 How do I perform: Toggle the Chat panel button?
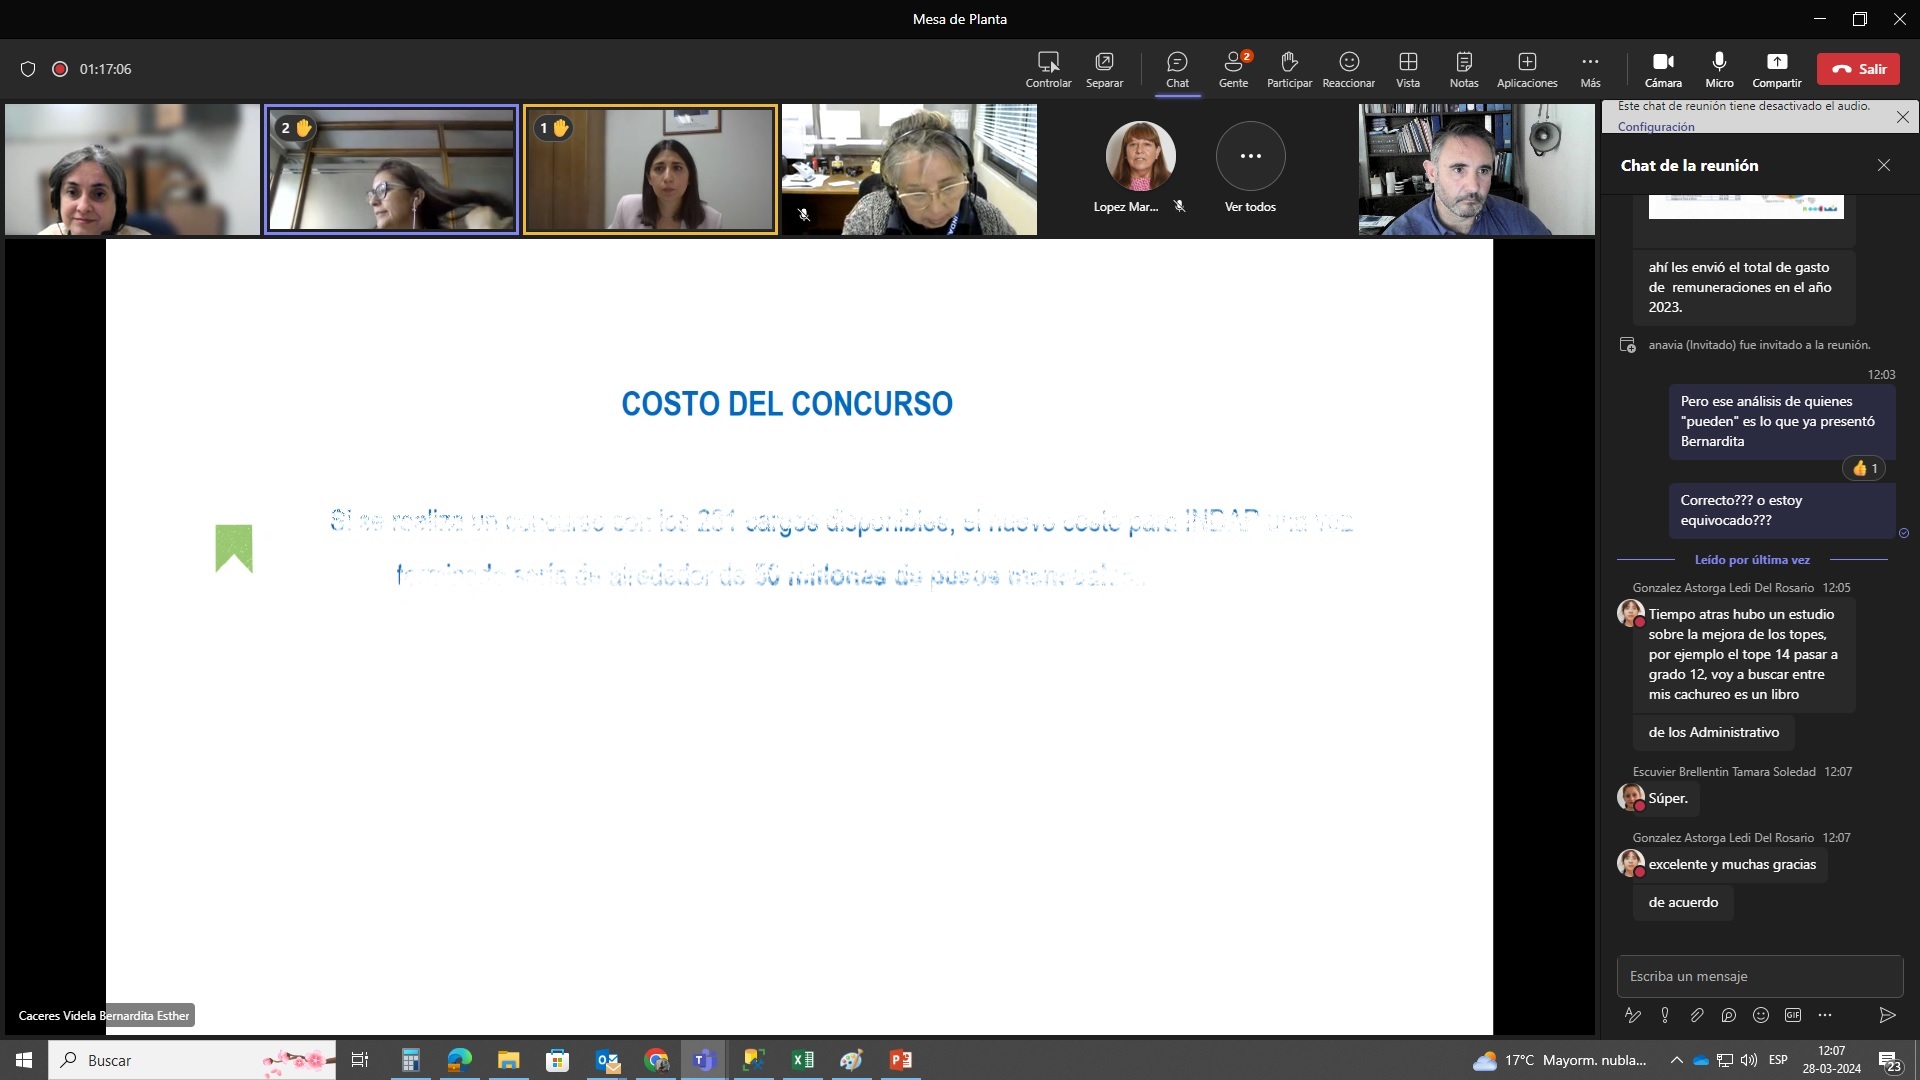(x=1177, y=69)
